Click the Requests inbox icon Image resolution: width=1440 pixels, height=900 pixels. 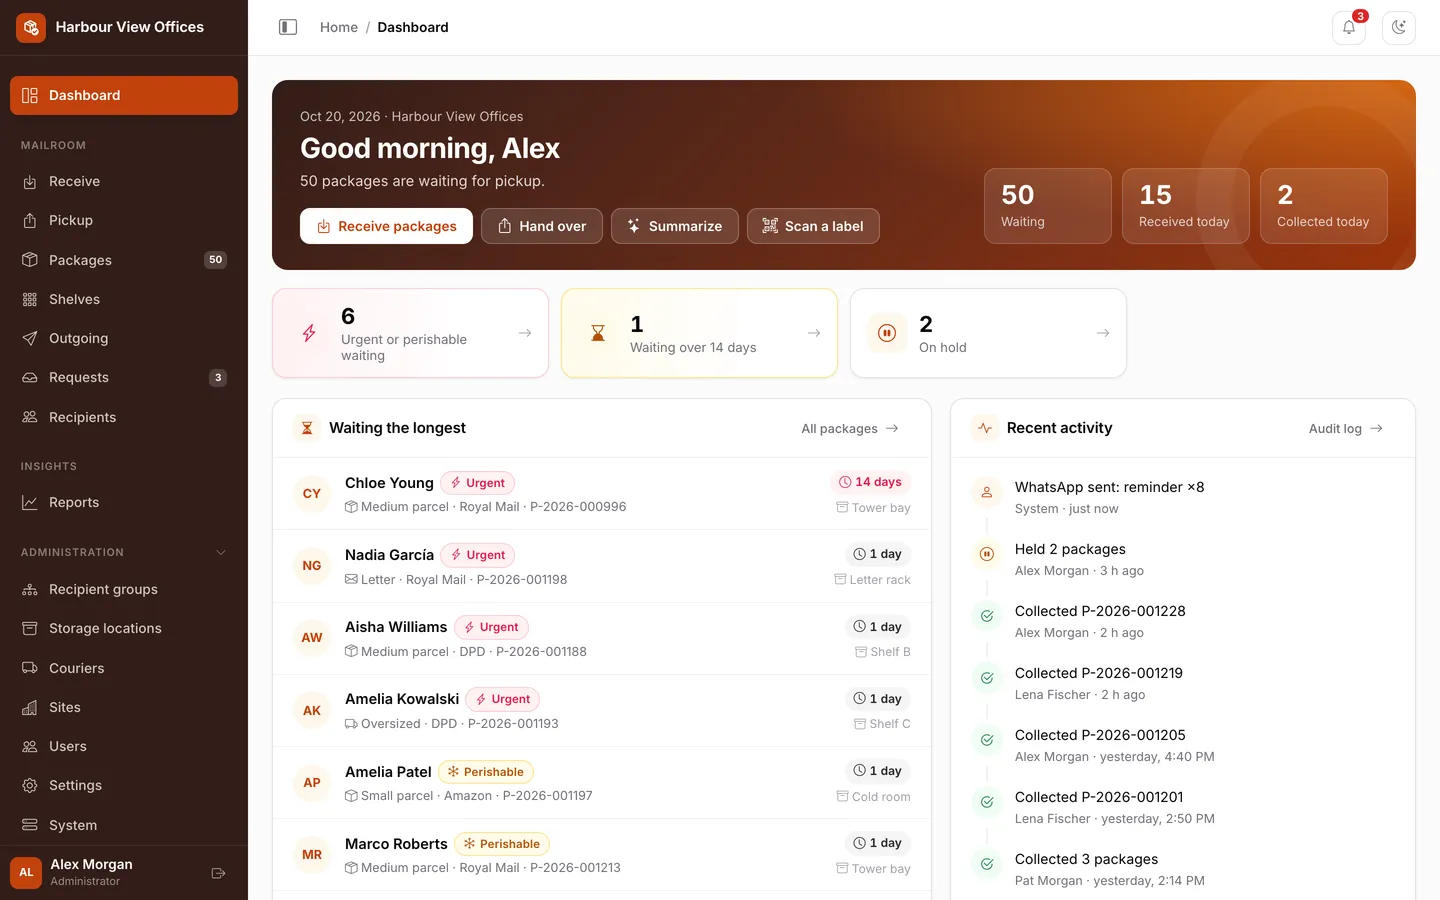[30, 377]
